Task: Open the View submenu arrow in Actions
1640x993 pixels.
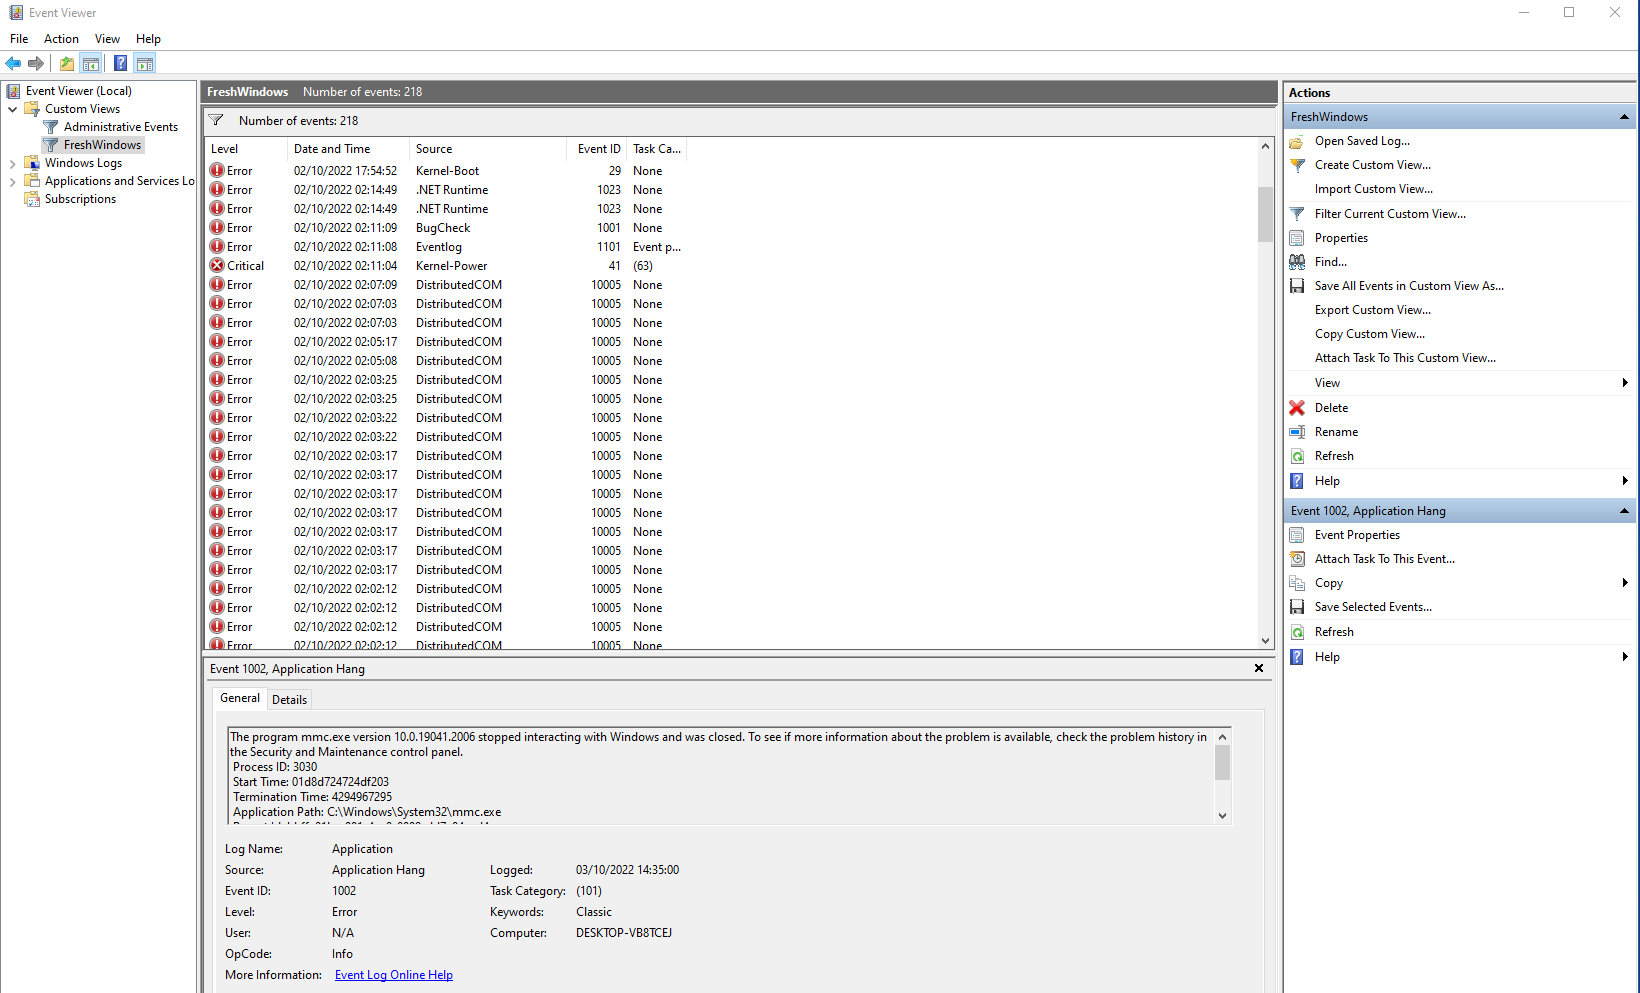Action: (x=1625, y=383)
